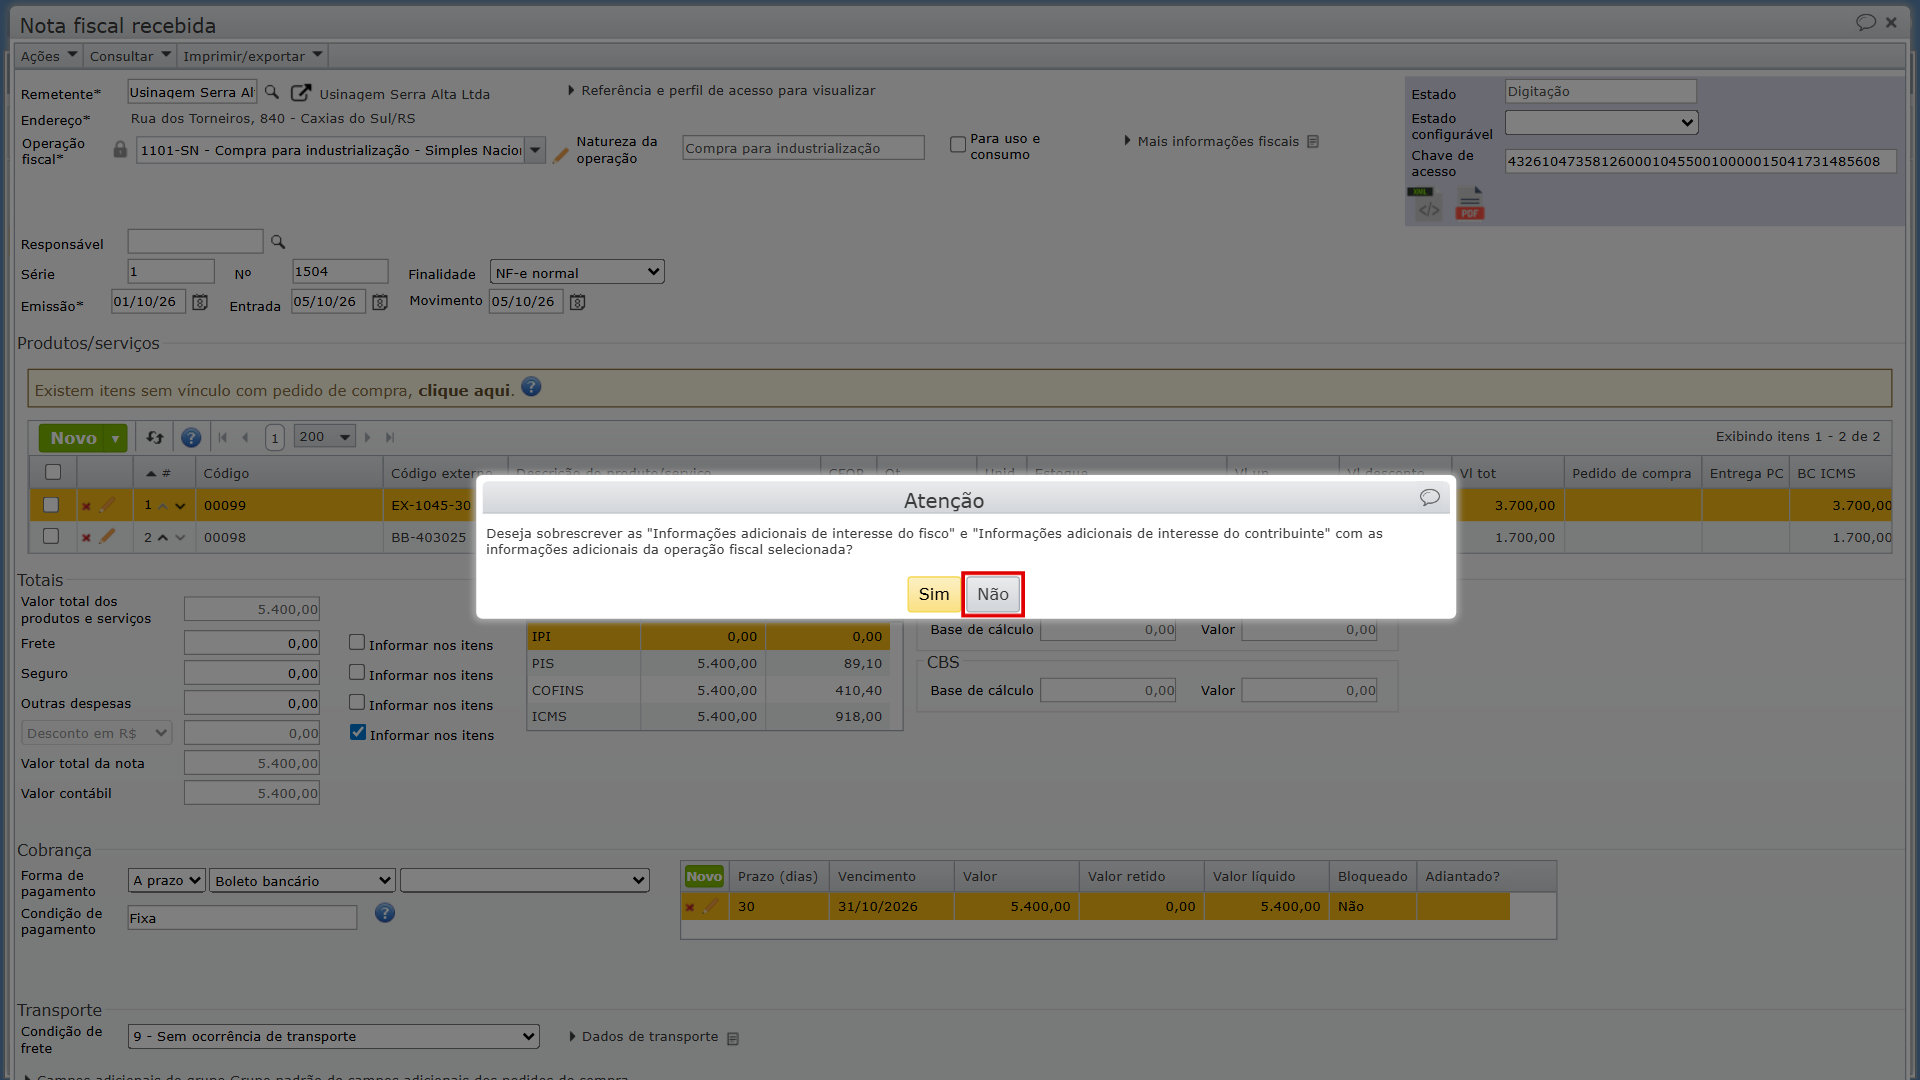1920x1080 pixels.
Task: Open the Condição de frete dropdown
Action: [333, 1037]
